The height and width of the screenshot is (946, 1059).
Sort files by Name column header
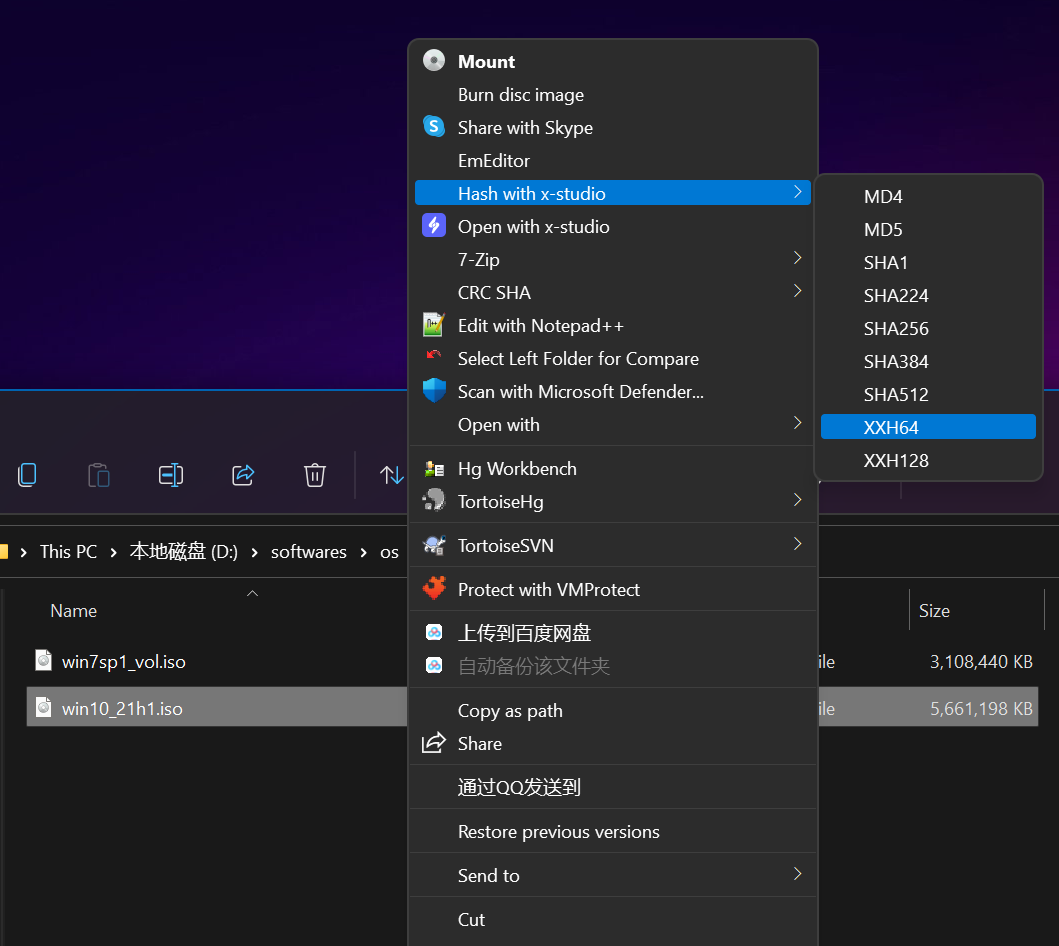(x=74, y=611)
